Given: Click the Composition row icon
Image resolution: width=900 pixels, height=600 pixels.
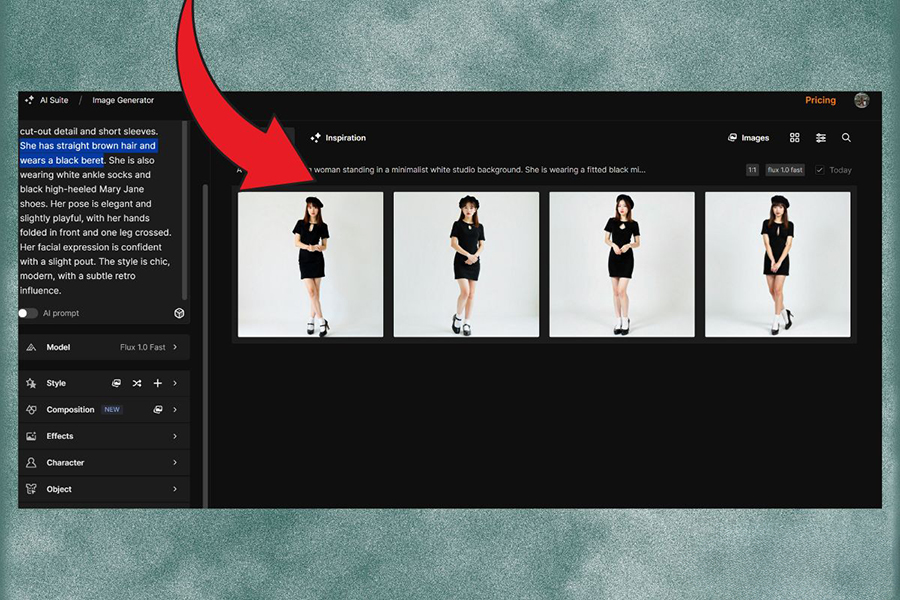Looking at the screenshot, I should [32, 409].
